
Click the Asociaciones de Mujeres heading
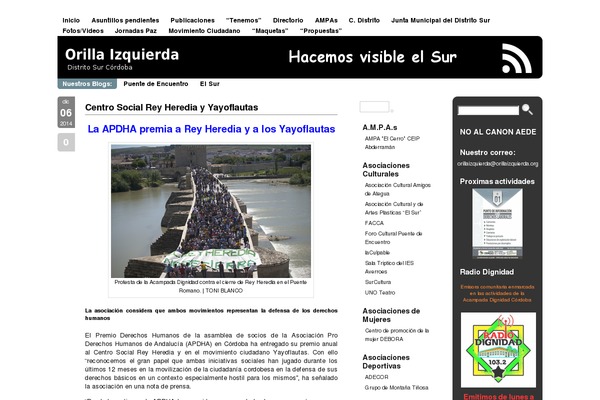point(391,315)
